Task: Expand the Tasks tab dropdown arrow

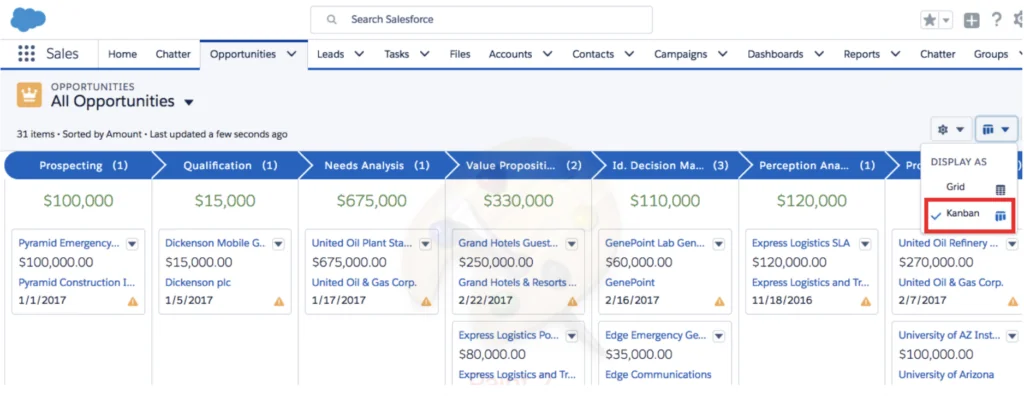Action: [424, 54]
